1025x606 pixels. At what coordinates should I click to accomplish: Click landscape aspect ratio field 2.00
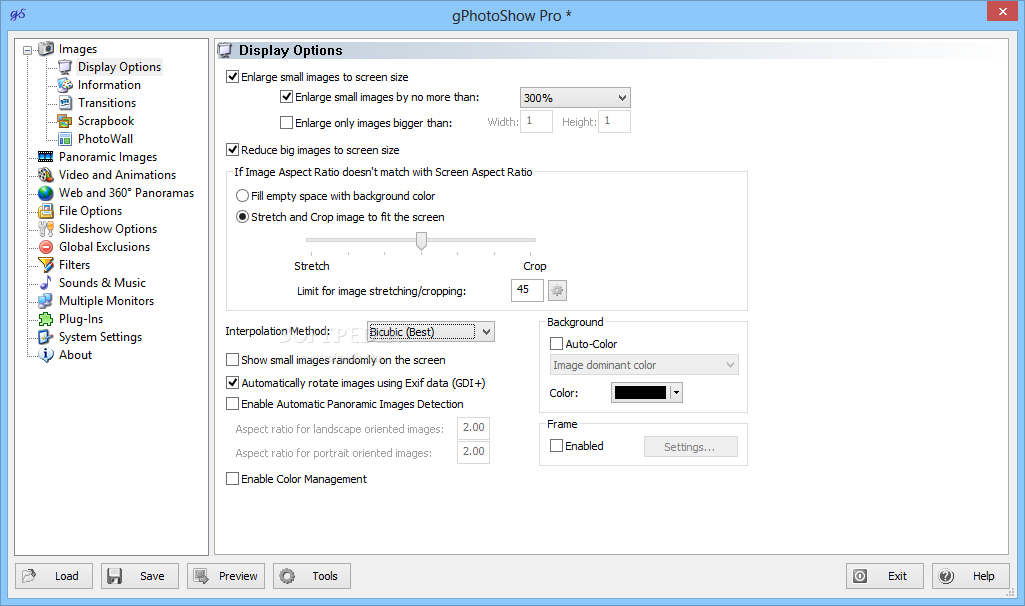(474, 428)
